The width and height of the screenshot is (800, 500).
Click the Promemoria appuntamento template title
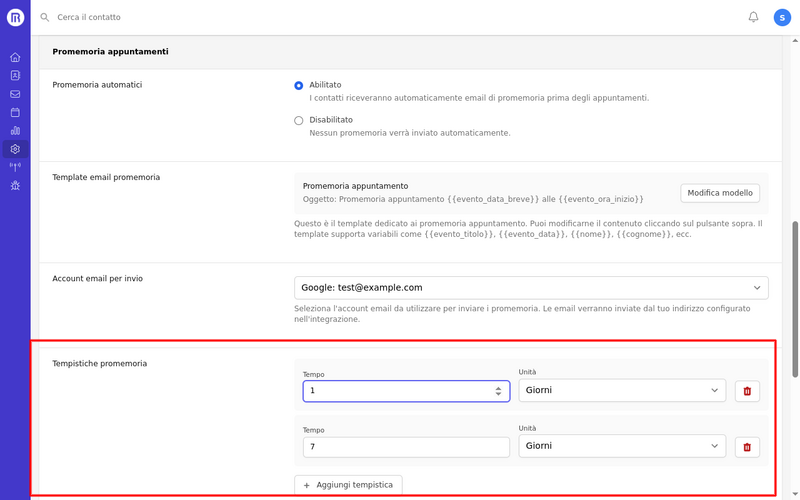[356, 186]
